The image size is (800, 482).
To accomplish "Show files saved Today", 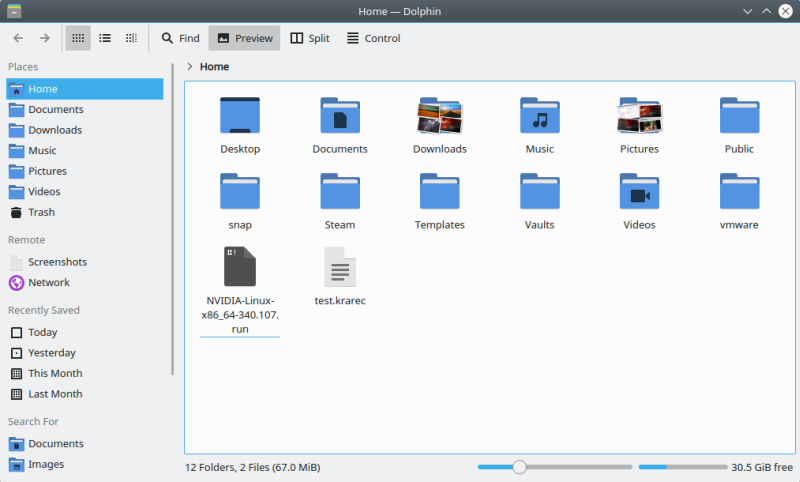I will (x=85, y=332).
